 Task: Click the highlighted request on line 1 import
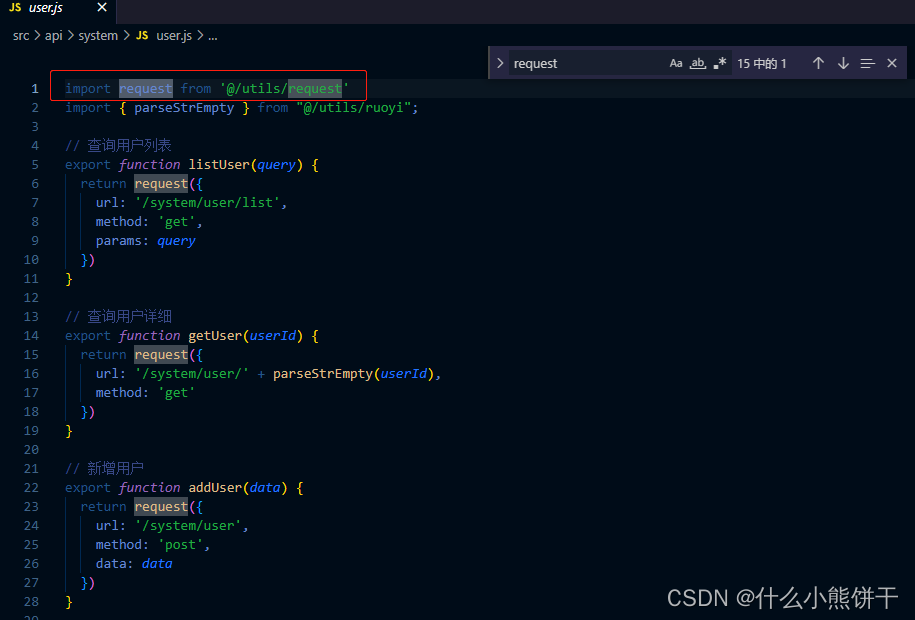click(x=146, y=89)
